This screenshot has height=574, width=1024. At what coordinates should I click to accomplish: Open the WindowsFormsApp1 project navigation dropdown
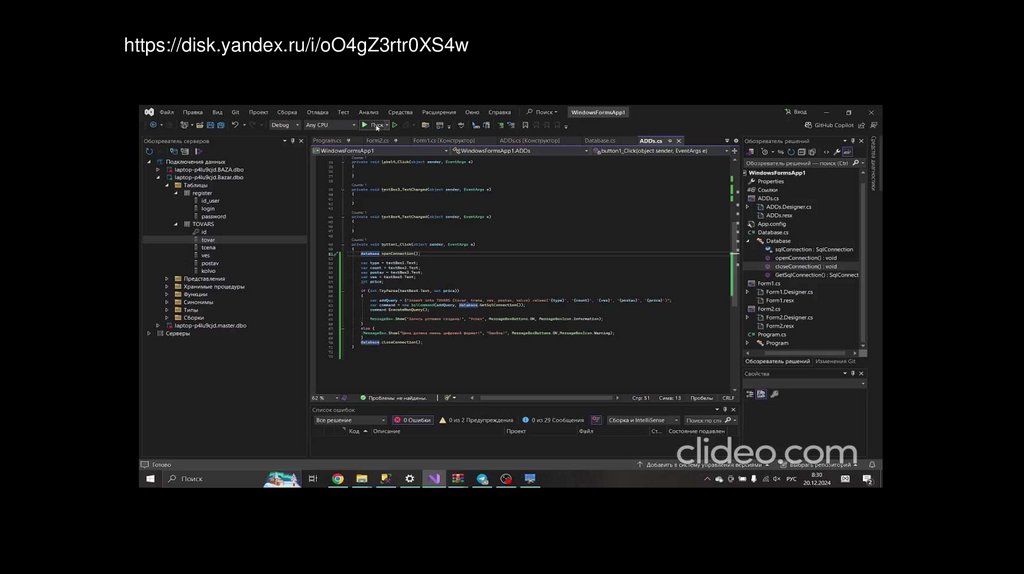[381, 151]
